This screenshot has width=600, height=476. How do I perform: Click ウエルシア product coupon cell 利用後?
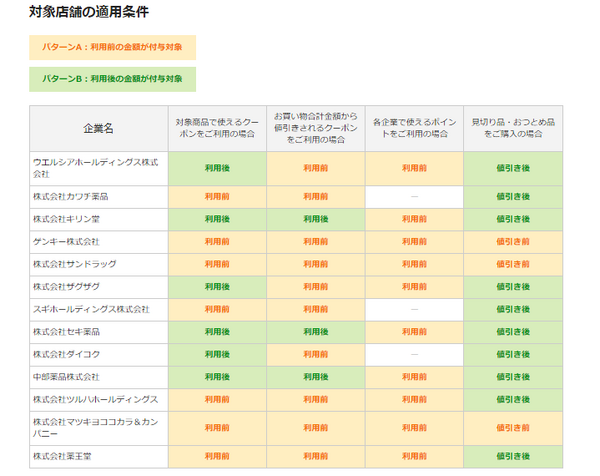pyautogui.click(x=217, y=168)
